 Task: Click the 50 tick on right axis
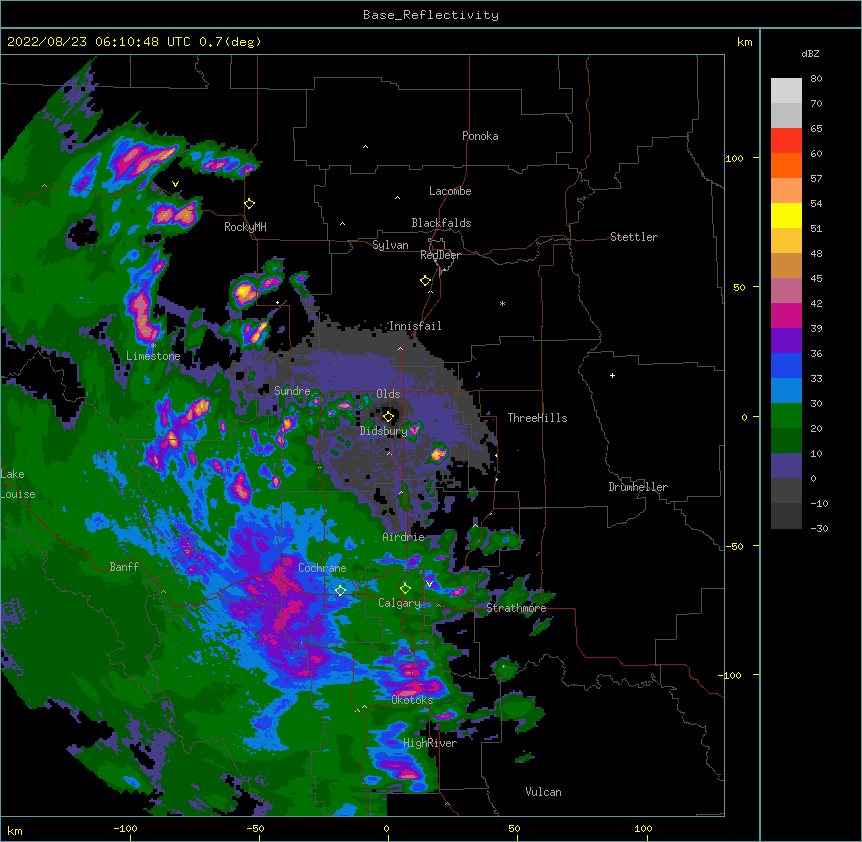[x=739, y=287]
